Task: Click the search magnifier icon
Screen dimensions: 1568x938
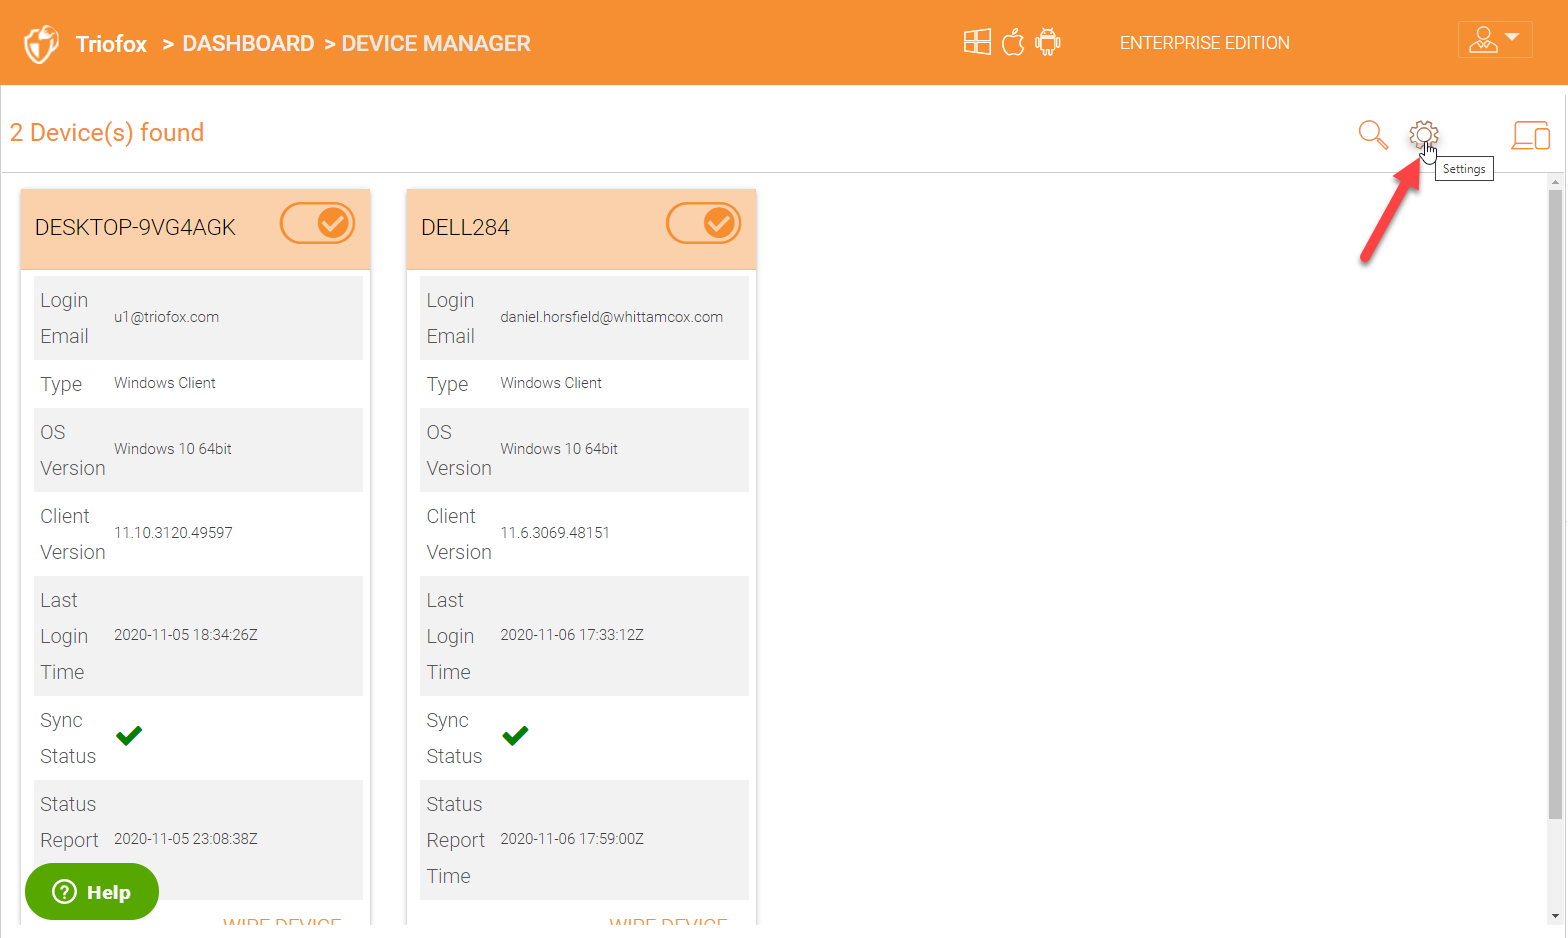Action: [1373, 134]
